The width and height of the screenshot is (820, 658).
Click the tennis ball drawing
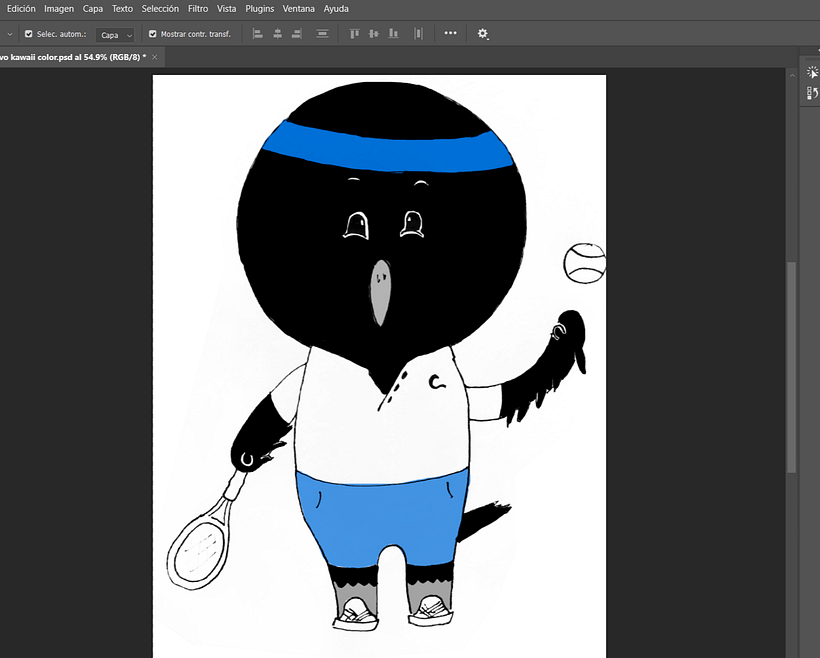(x=585, y=263)
